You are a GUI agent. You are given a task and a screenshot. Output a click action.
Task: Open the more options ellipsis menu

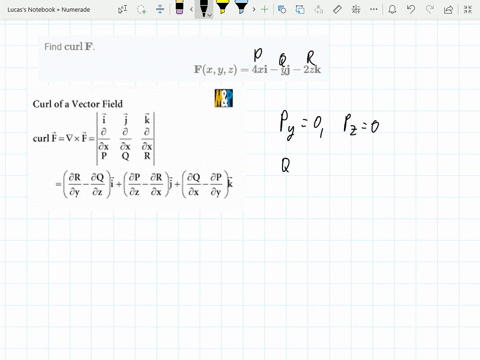pos(374,9)
